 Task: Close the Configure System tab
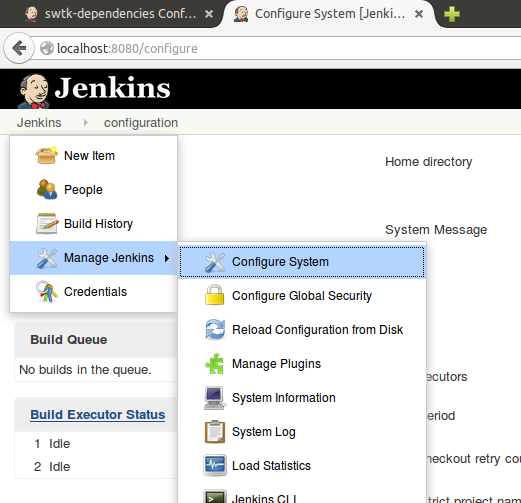click(x=419, y=14)
